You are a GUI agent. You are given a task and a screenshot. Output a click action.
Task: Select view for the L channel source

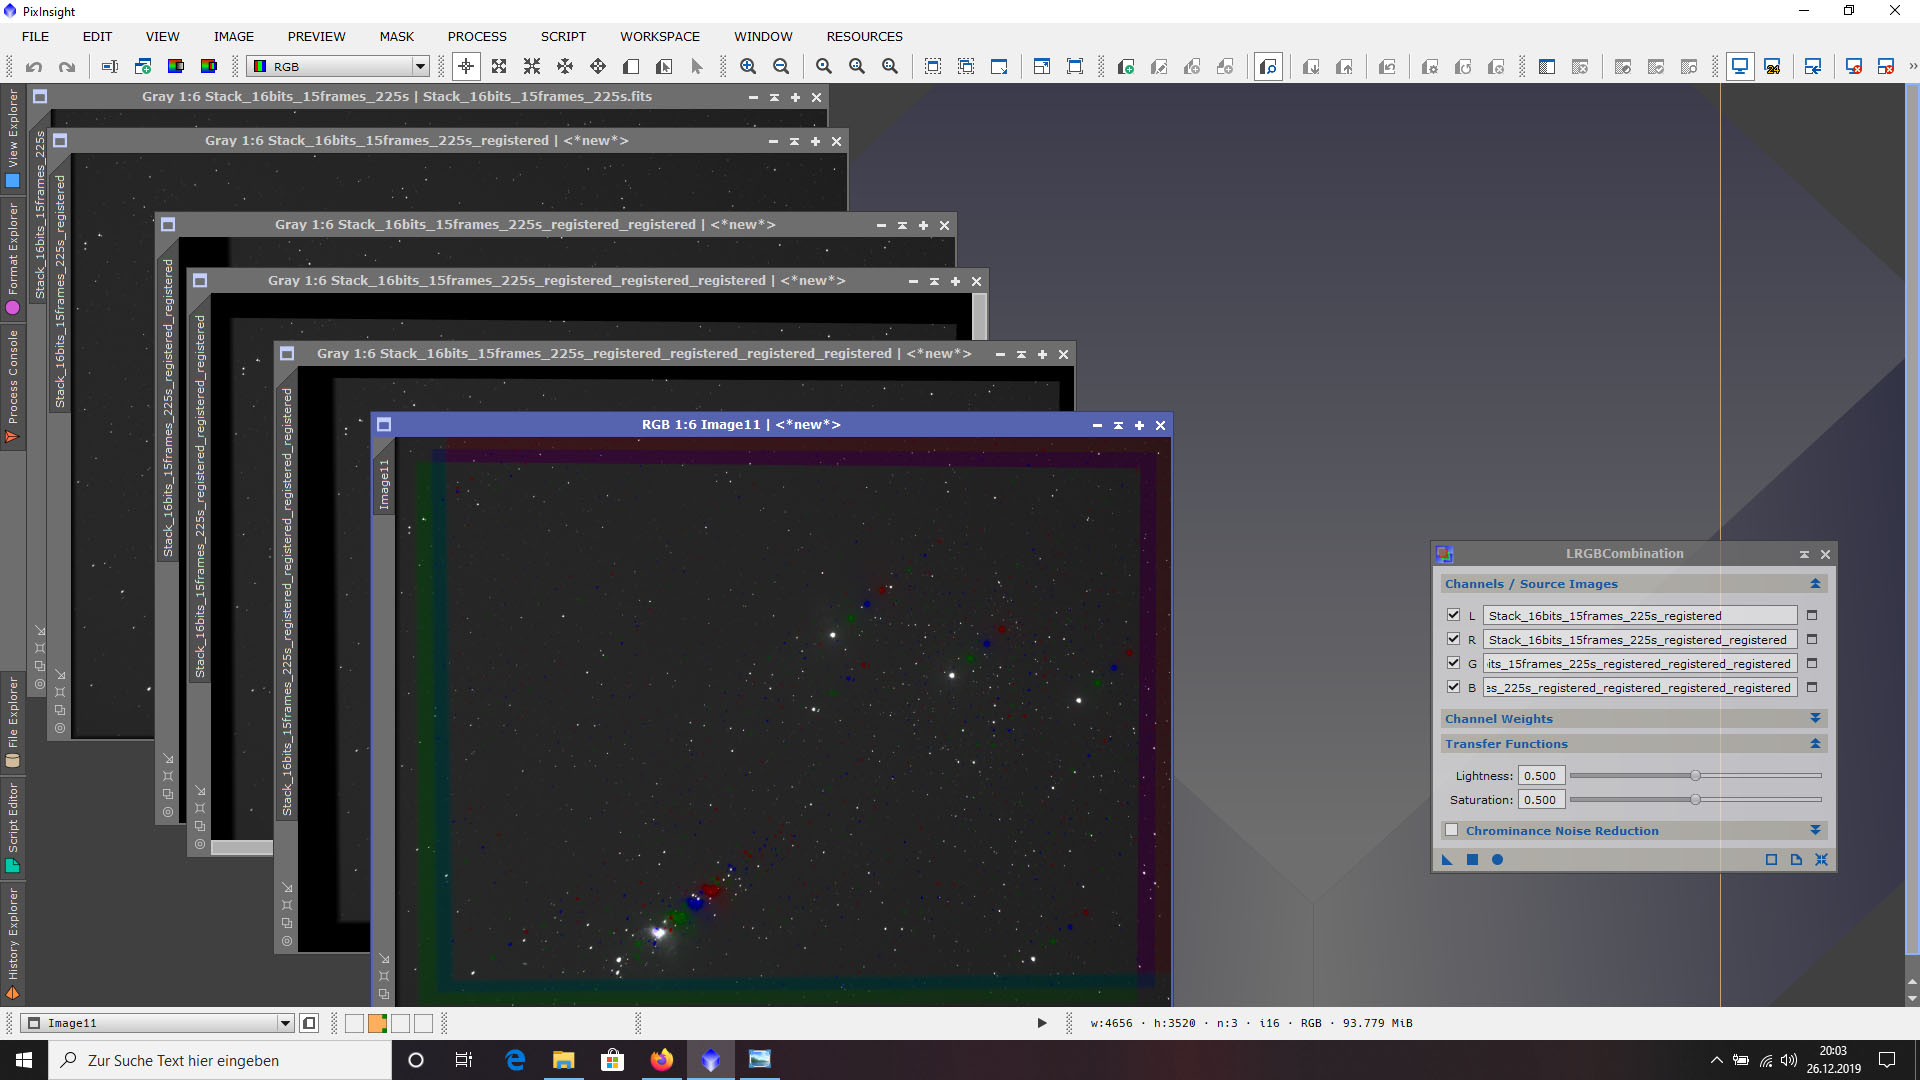click(x=1812, y=616)
